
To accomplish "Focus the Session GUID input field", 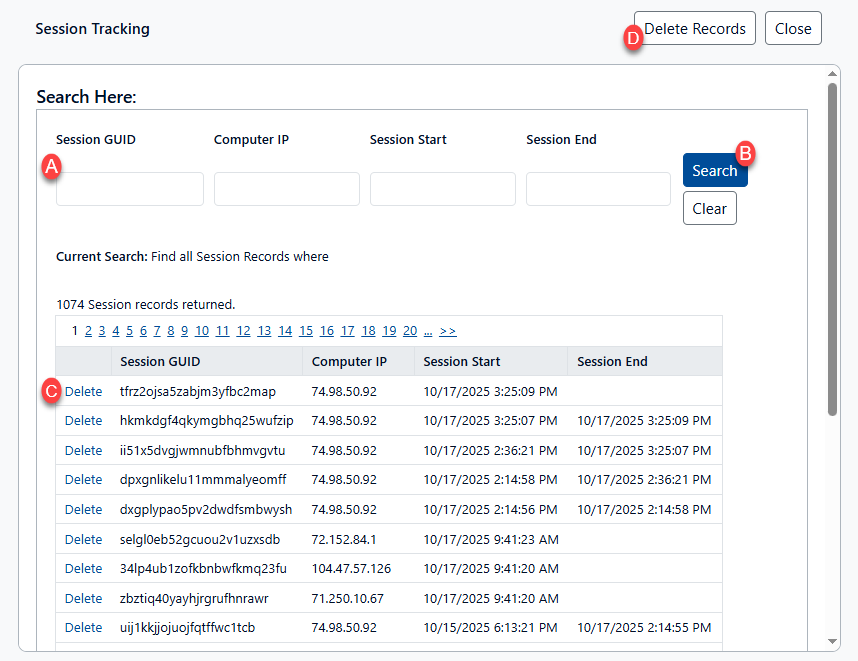I will point(130,189).
